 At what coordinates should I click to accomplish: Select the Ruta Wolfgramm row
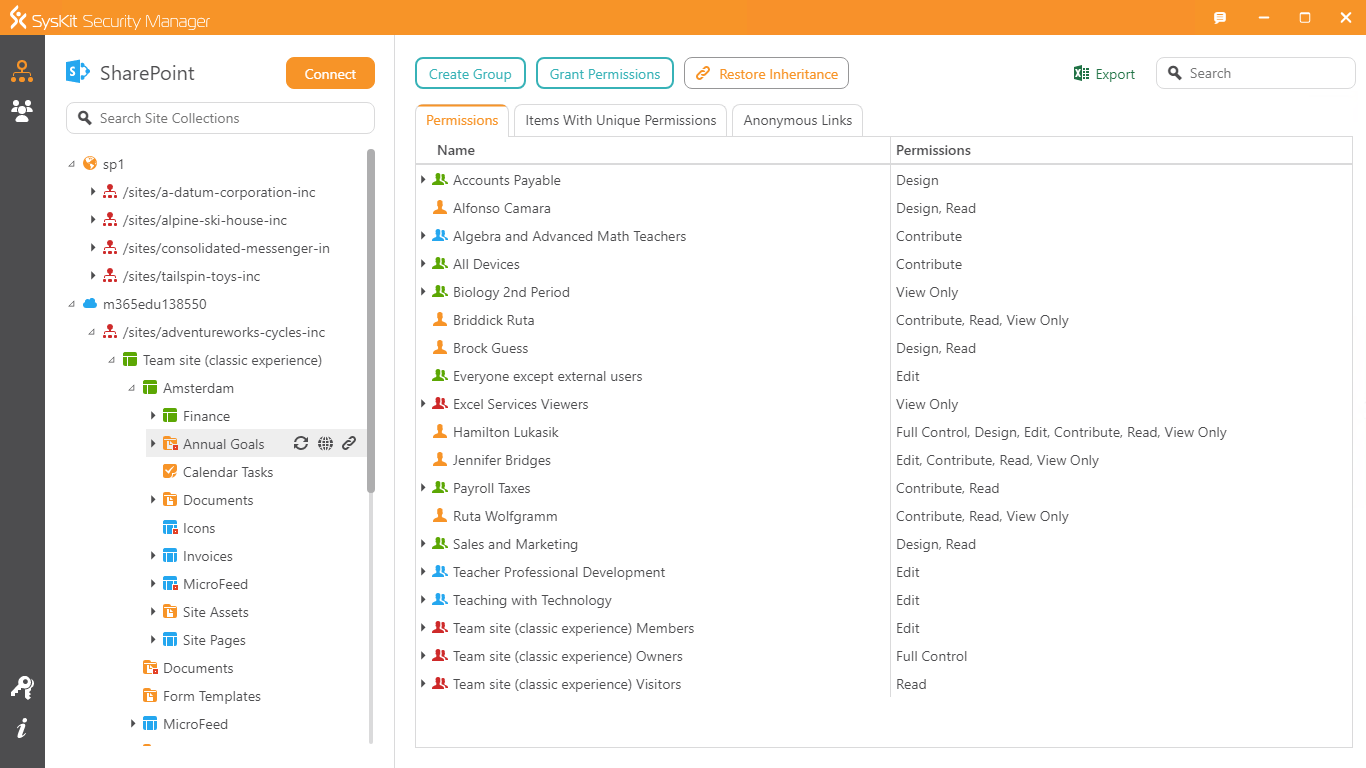pyautogui.click(x=884, y=516)
